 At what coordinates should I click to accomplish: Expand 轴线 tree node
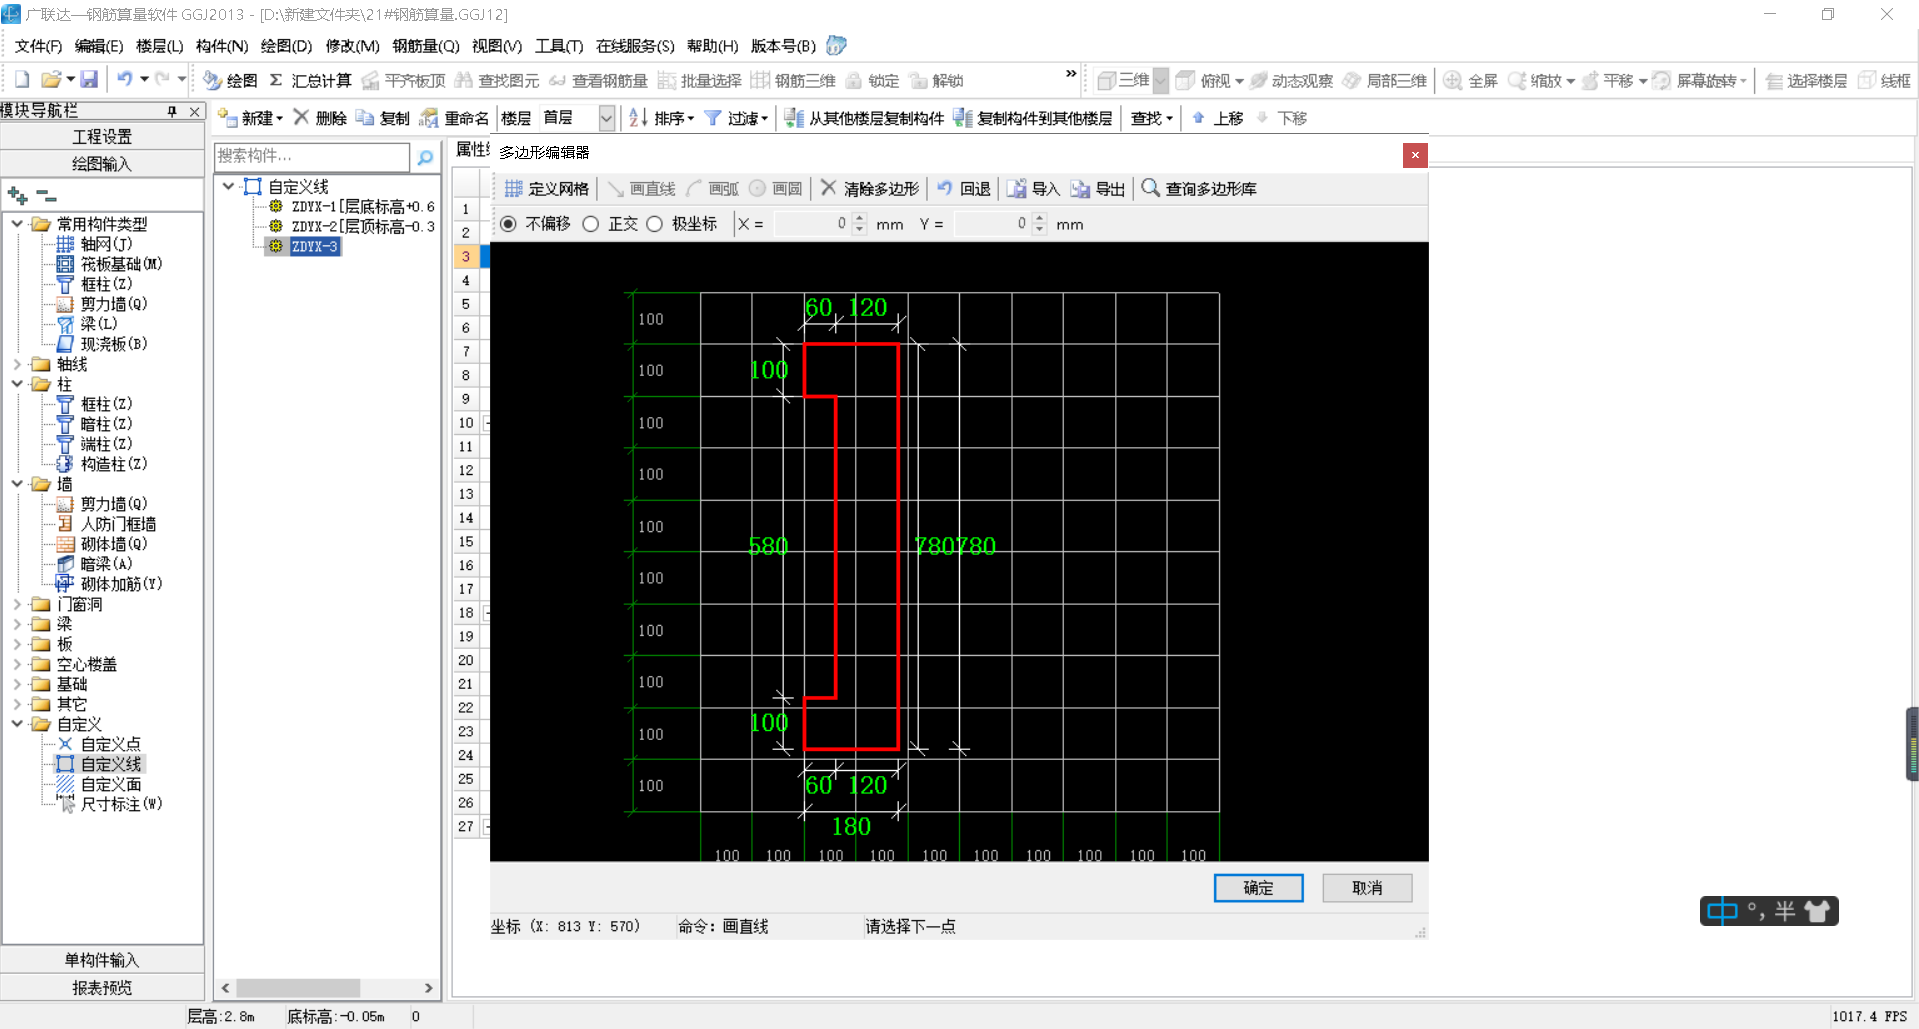point(17,364)
